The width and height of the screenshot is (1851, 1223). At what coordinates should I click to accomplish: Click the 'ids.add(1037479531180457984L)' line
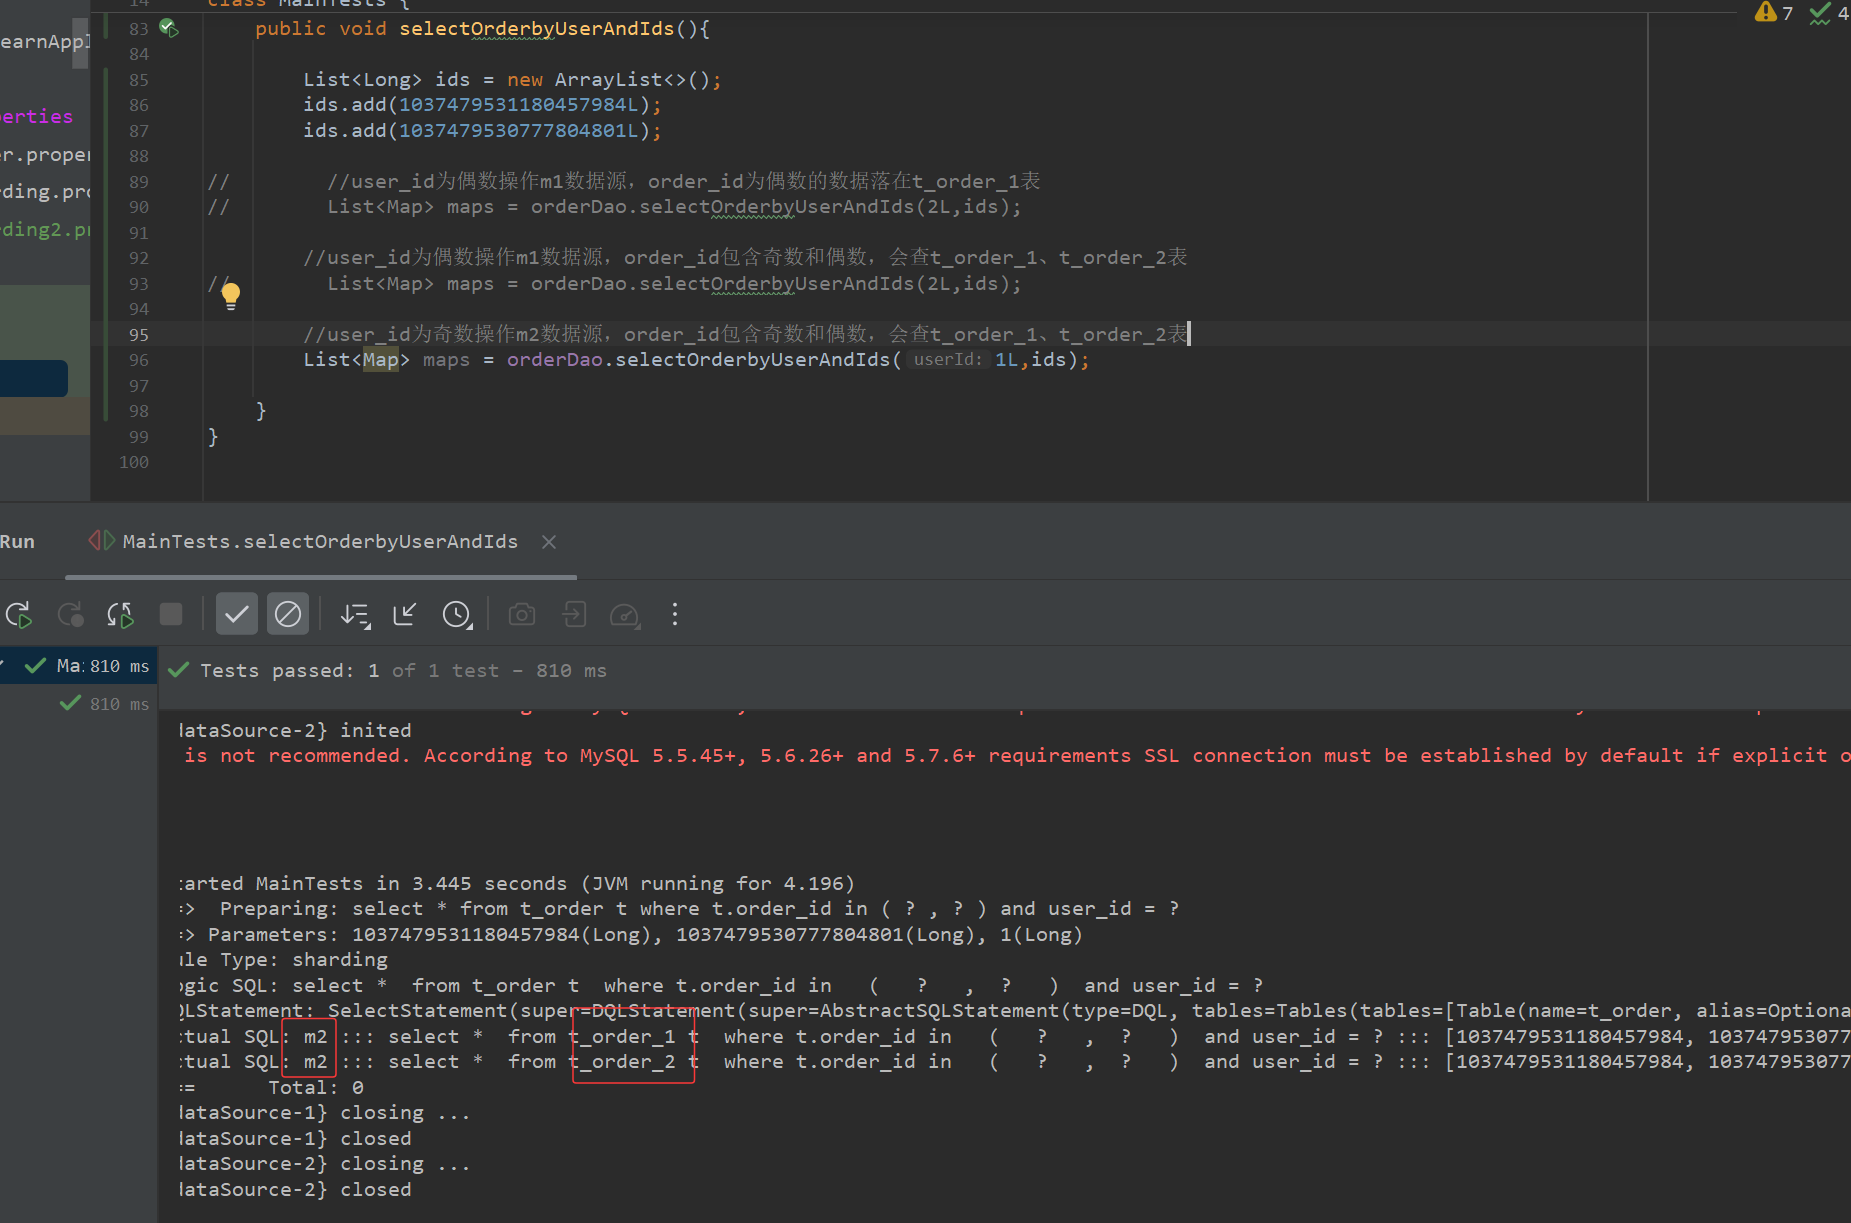click(x=482, y=105)
